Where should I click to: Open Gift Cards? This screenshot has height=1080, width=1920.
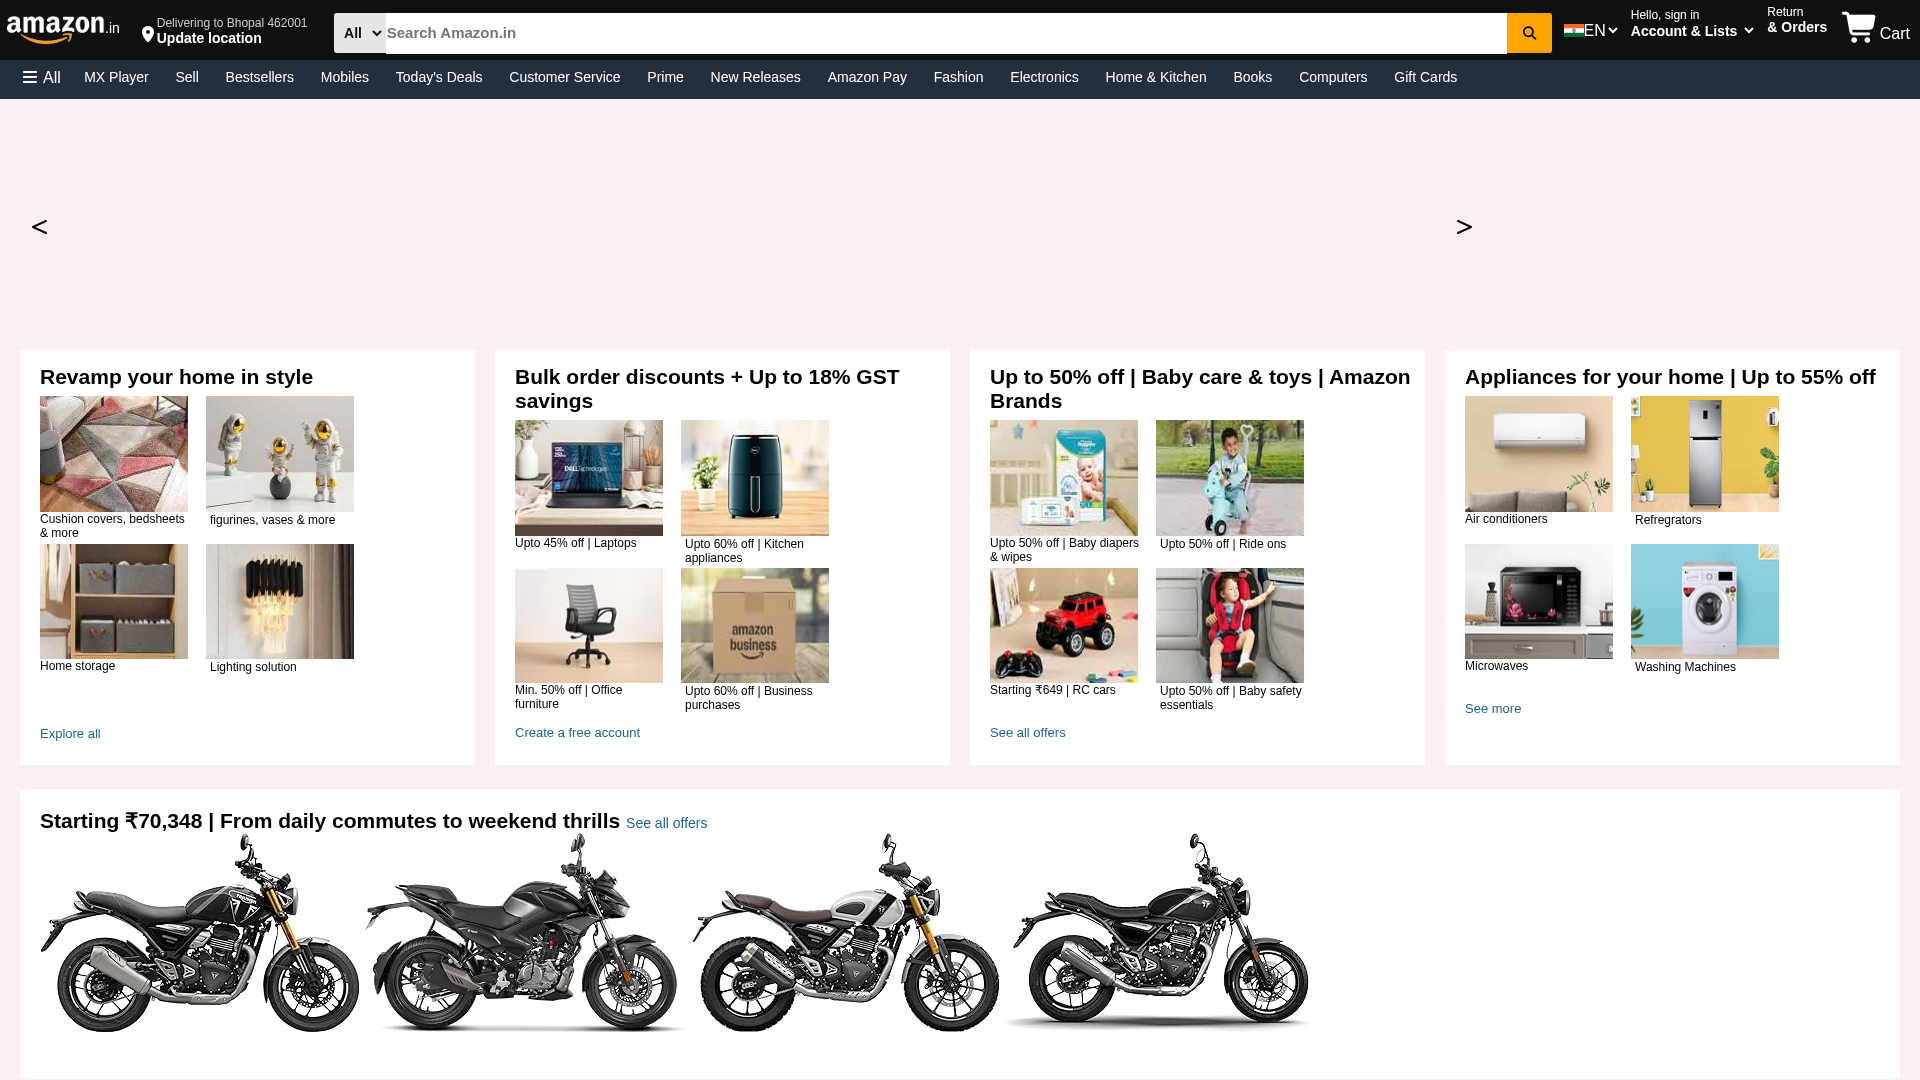[1426, 77]
